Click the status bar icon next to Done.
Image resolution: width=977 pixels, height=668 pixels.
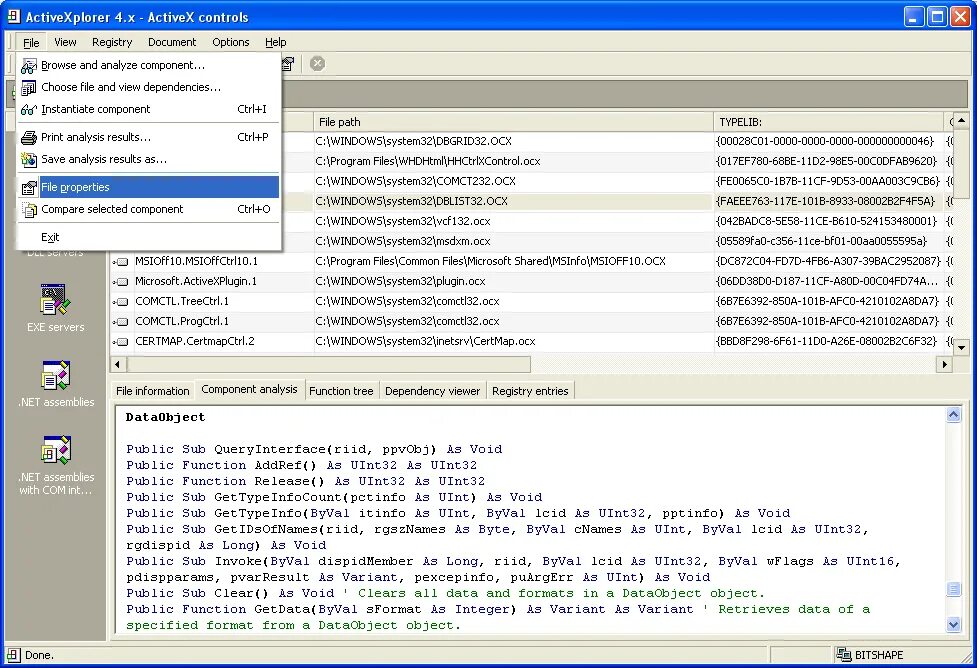pyautogui.click(x=13, y=655)
